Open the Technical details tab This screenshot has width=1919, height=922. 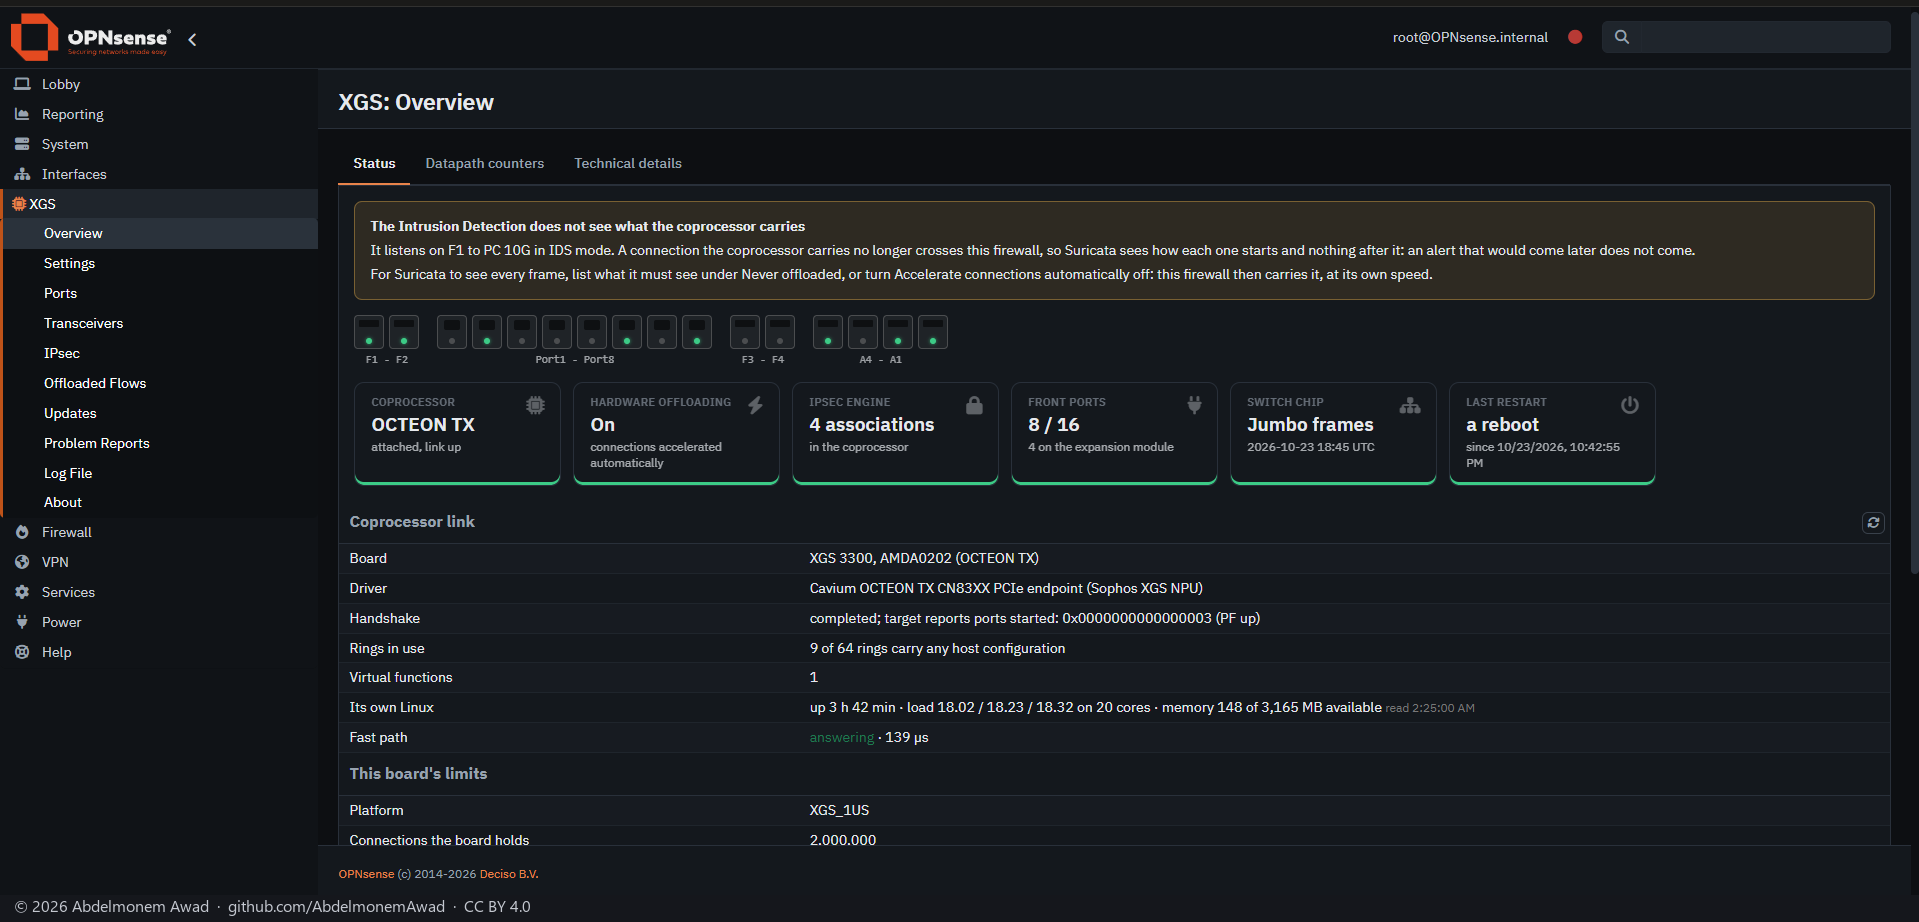(x=628, y=163)
